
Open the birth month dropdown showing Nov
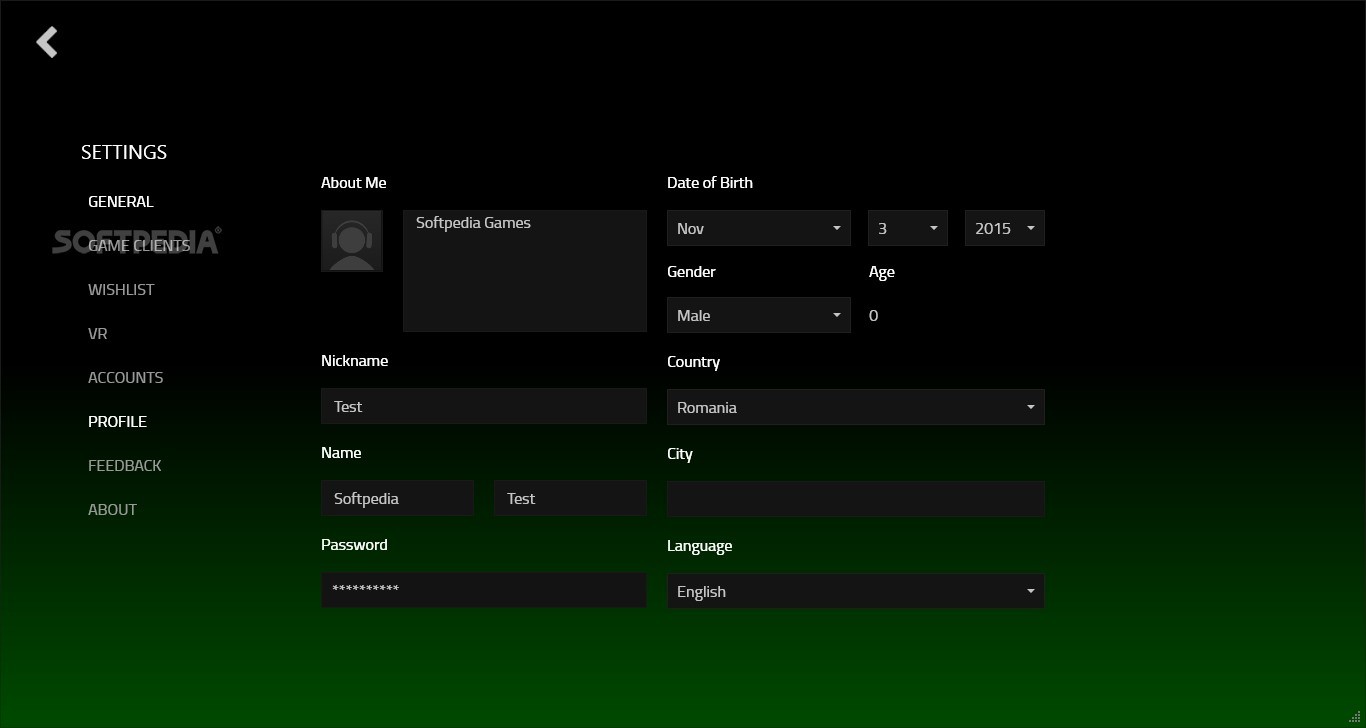[758, 228]
